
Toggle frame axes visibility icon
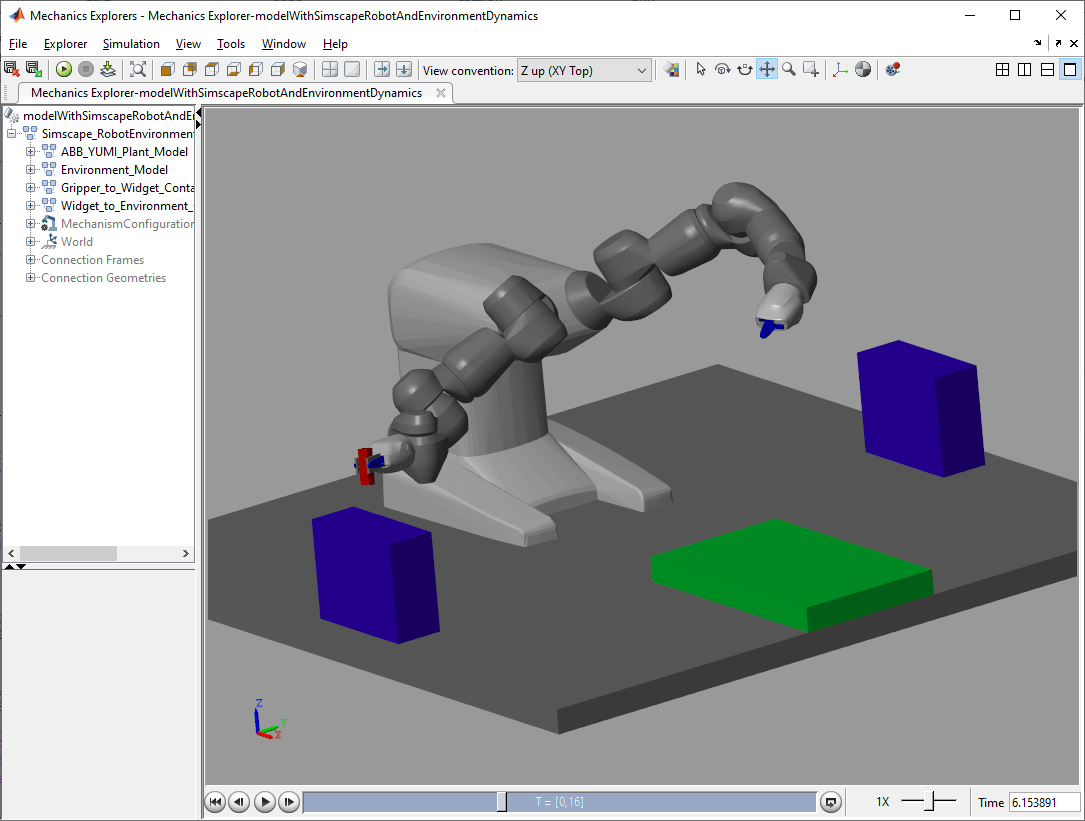pyautogui.click(x=840, y=69)
